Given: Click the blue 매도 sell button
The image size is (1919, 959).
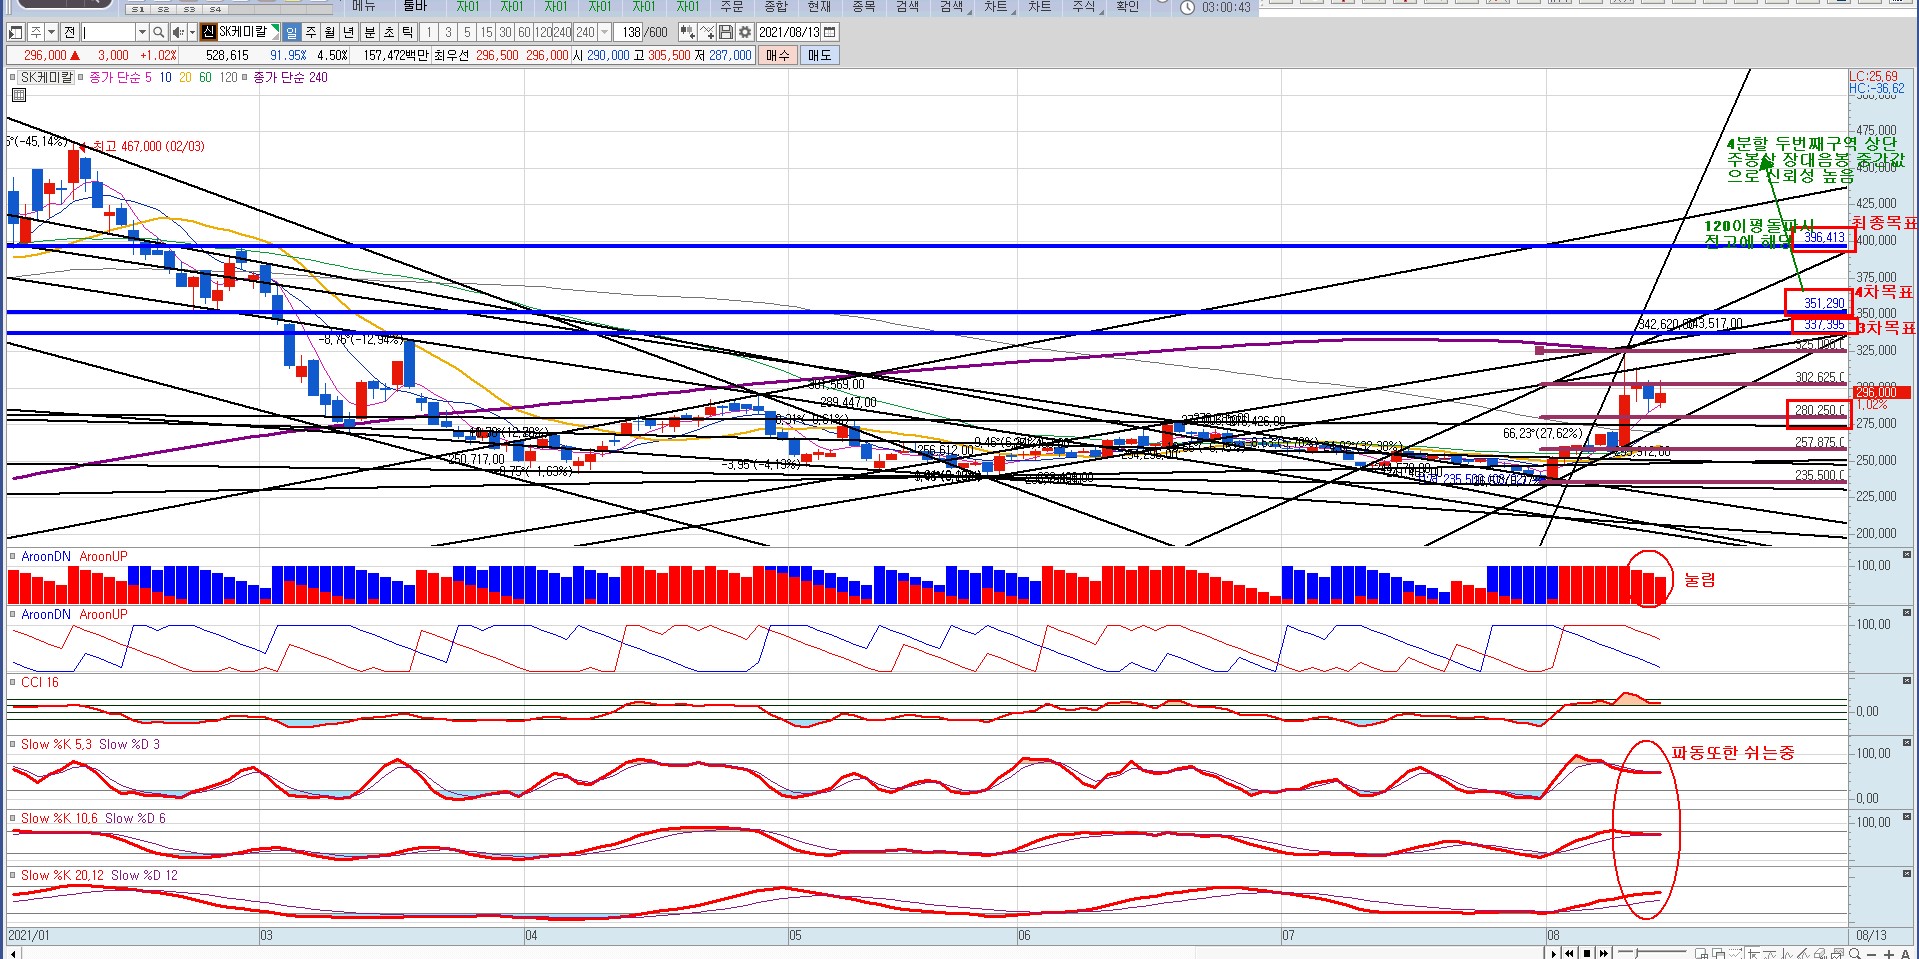Looking at the screenshot, I should pyautogui.click(x=819, y=55).
